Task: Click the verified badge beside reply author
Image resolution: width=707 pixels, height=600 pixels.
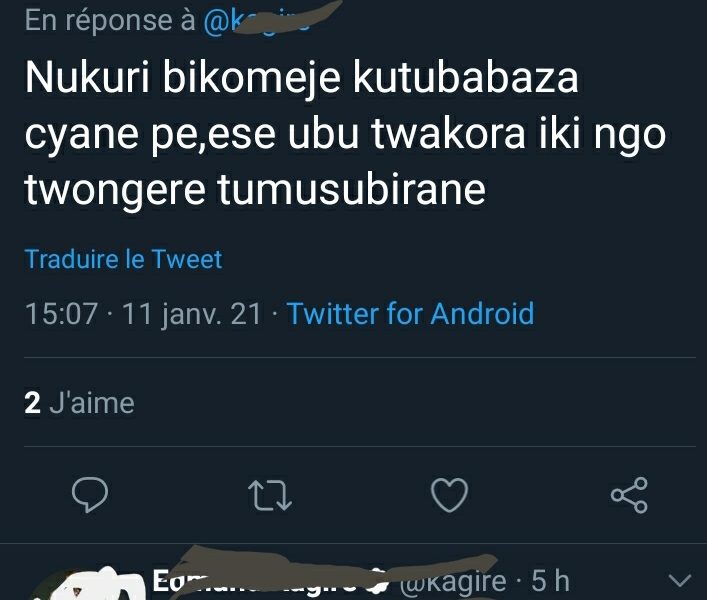Action: pyautogui.click(x=380, y=581)
